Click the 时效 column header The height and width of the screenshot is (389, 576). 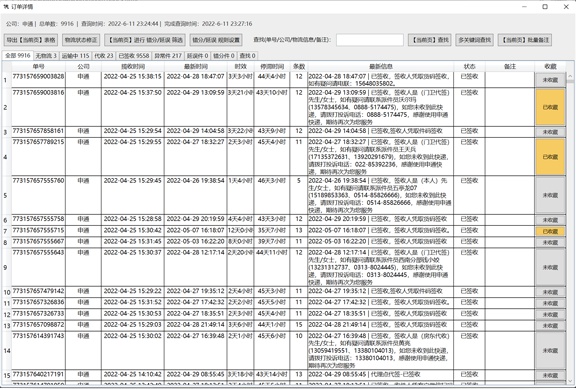click(240, 66)
